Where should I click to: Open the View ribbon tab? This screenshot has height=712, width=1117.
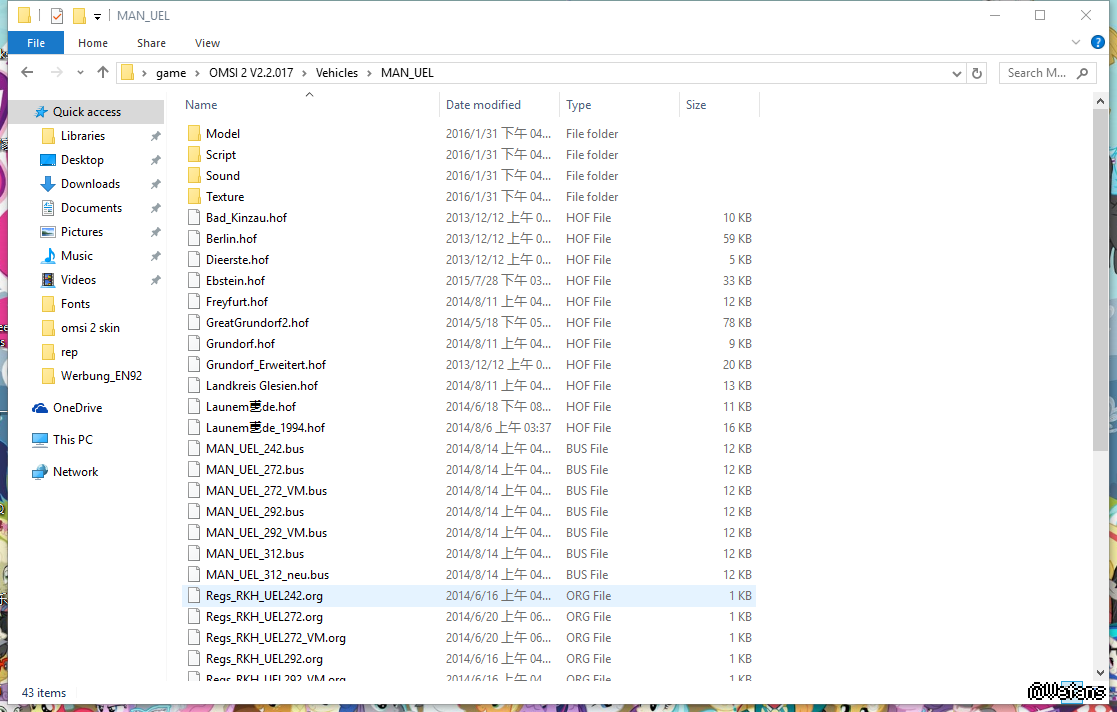[207, 43]
